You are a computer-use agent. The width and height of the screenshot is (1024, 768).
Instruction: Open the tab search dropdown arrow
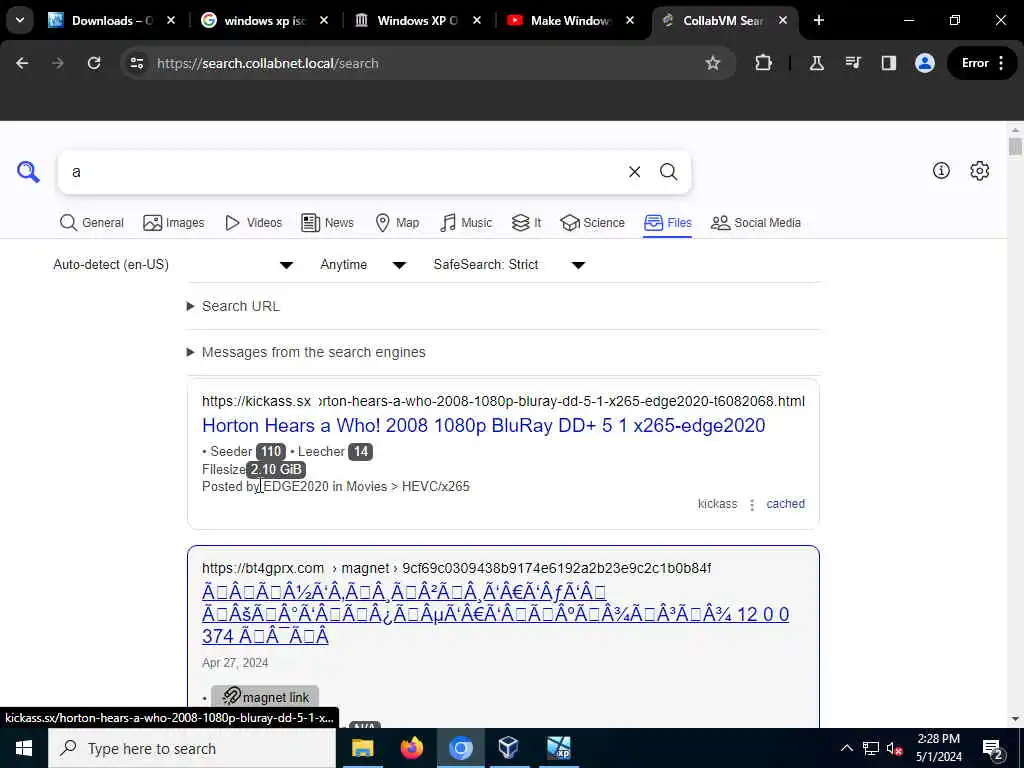(x=20, y=20)
